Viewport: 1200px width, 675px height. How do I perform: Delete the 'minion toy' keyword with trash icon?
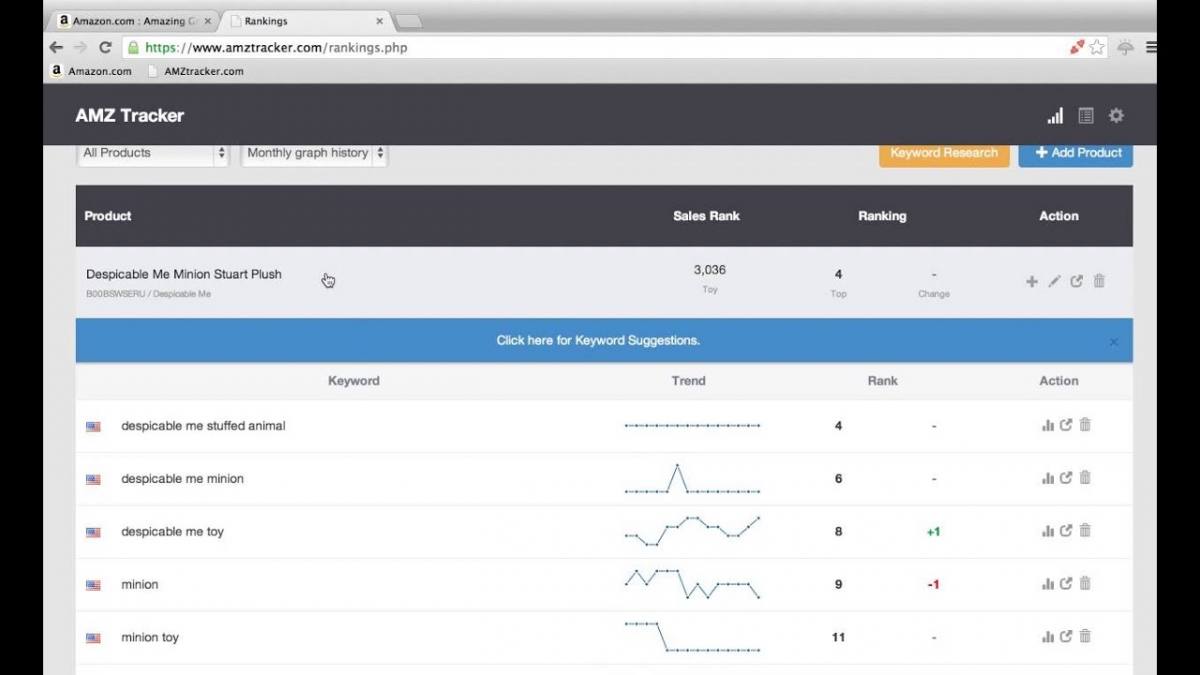(x=1085, y=636)
